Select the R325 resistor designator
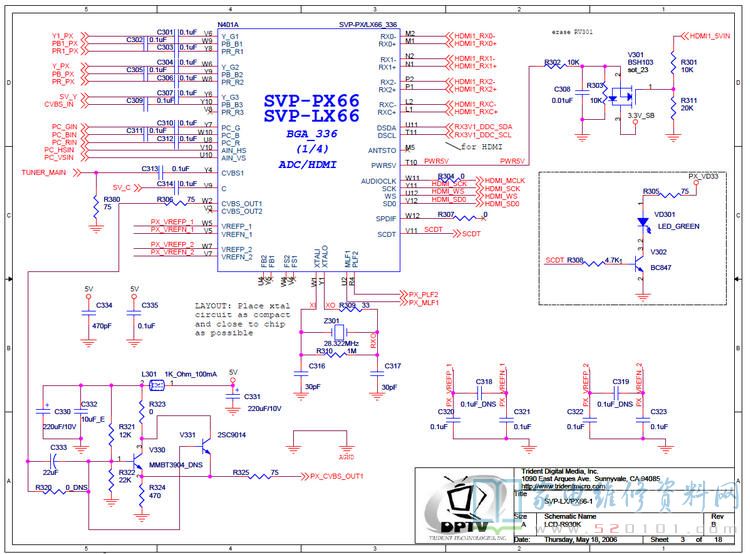 point(241,473)
